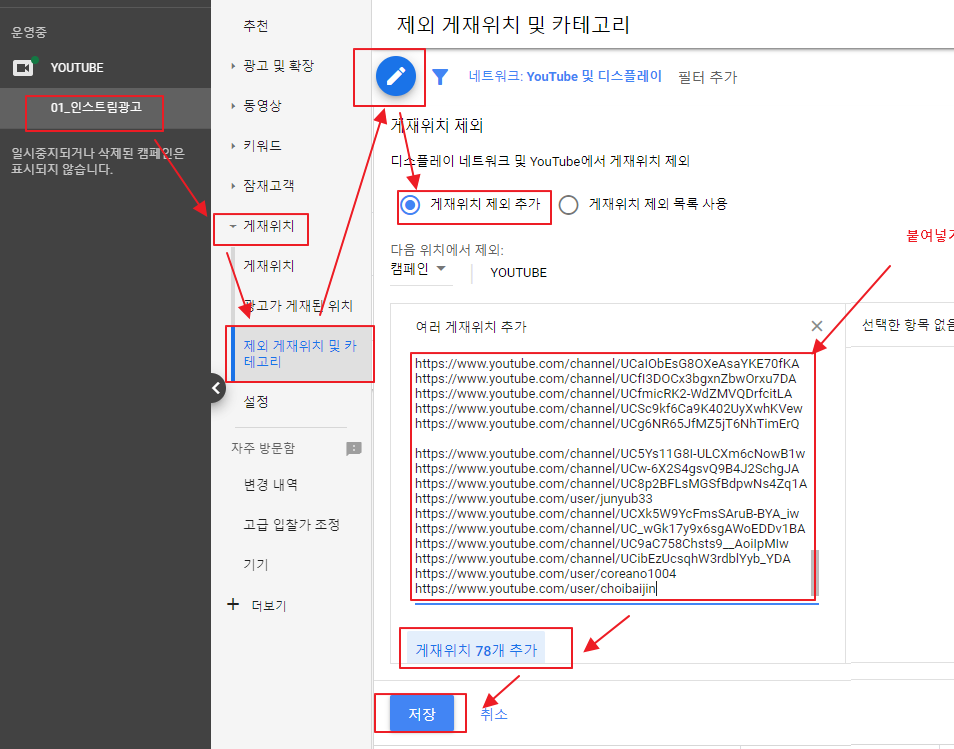954x749 pixels.
Task: Click the plus icon next to 더보기
Action: 233,604
